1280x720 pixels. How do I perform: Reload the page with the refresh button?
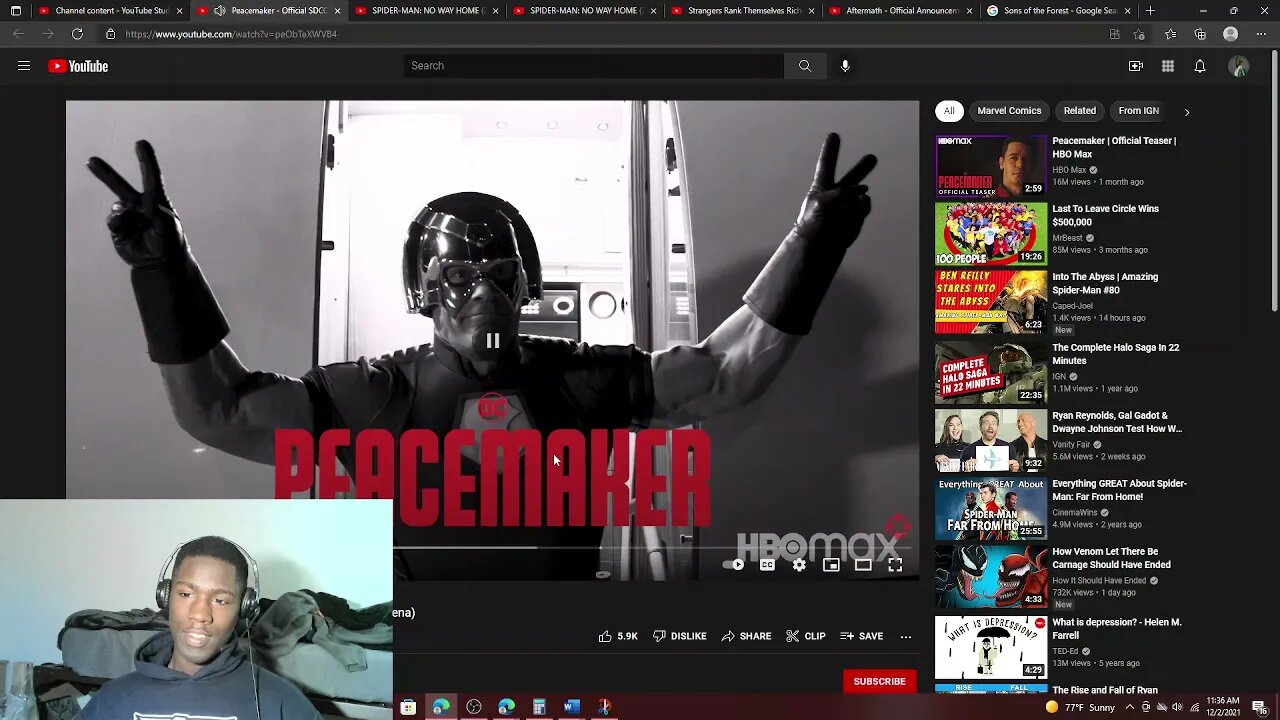pyautogui.click(x=77, y=34)
